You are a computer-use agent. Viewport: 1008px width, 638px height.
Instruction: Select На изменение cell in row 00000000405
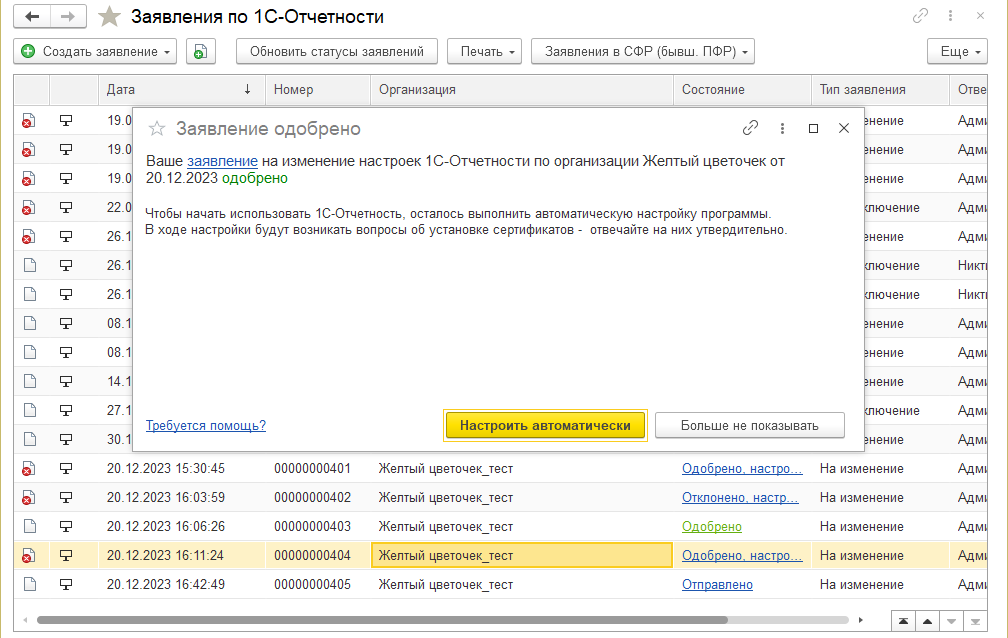pyautogui.click(x=880, y=585)
